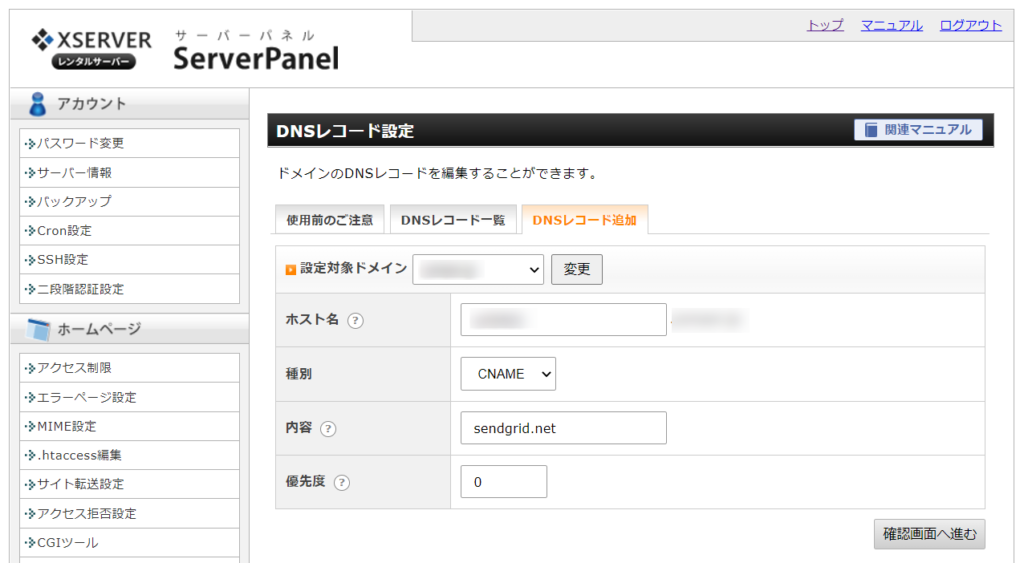Open the 設定対象ドメイン dropdown
1024x563 pixels.
478,269
